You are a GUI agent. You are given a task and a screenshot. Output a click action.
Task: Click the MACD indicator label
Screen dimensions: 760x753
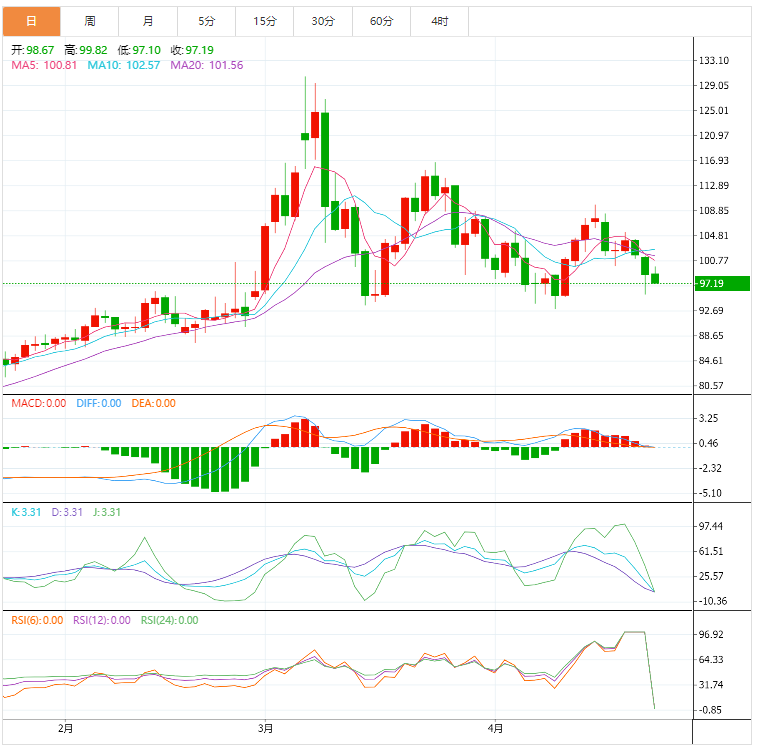pos(38,403)
